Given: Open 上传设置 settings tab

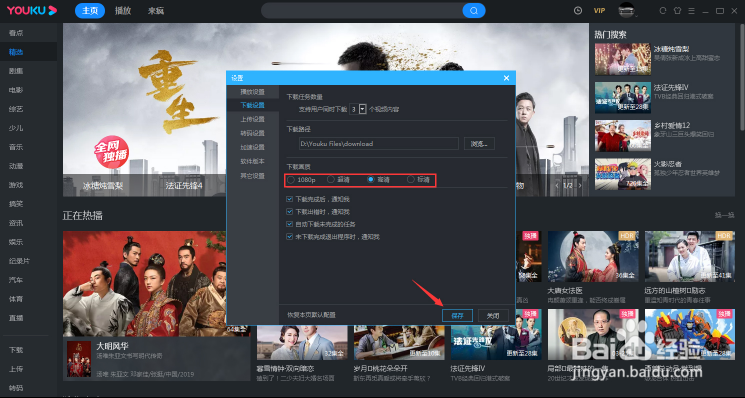Looking at the screenshot, I should (252, 119).
